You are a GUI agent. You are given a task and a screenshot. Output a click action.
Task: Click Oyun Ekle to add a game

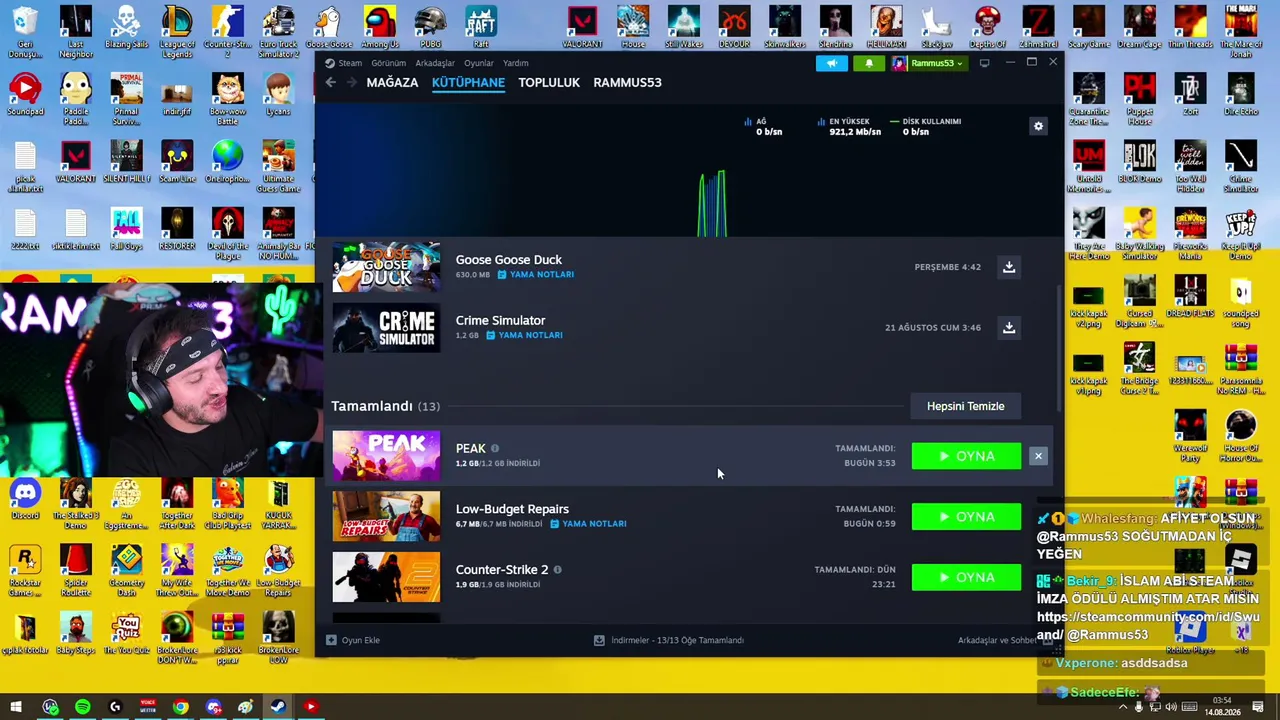click(x=354, y=640)
